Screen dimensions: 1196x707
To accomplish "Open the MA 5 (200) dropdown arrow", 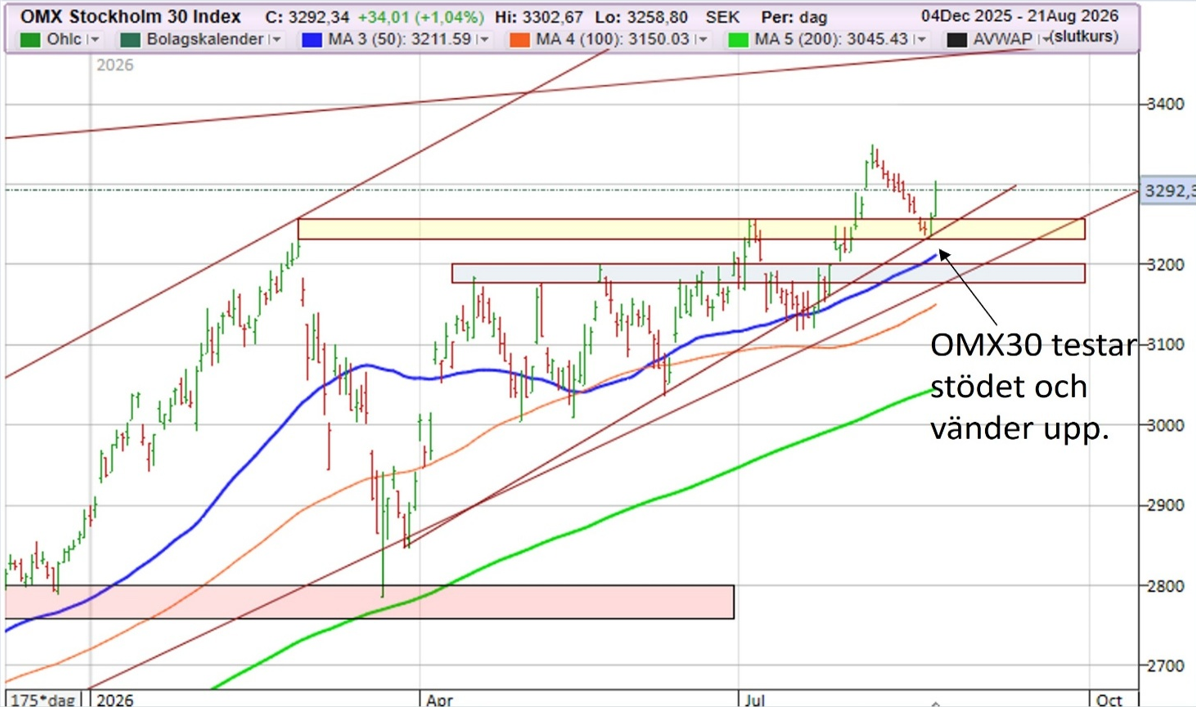I will (x=921, y=40).
